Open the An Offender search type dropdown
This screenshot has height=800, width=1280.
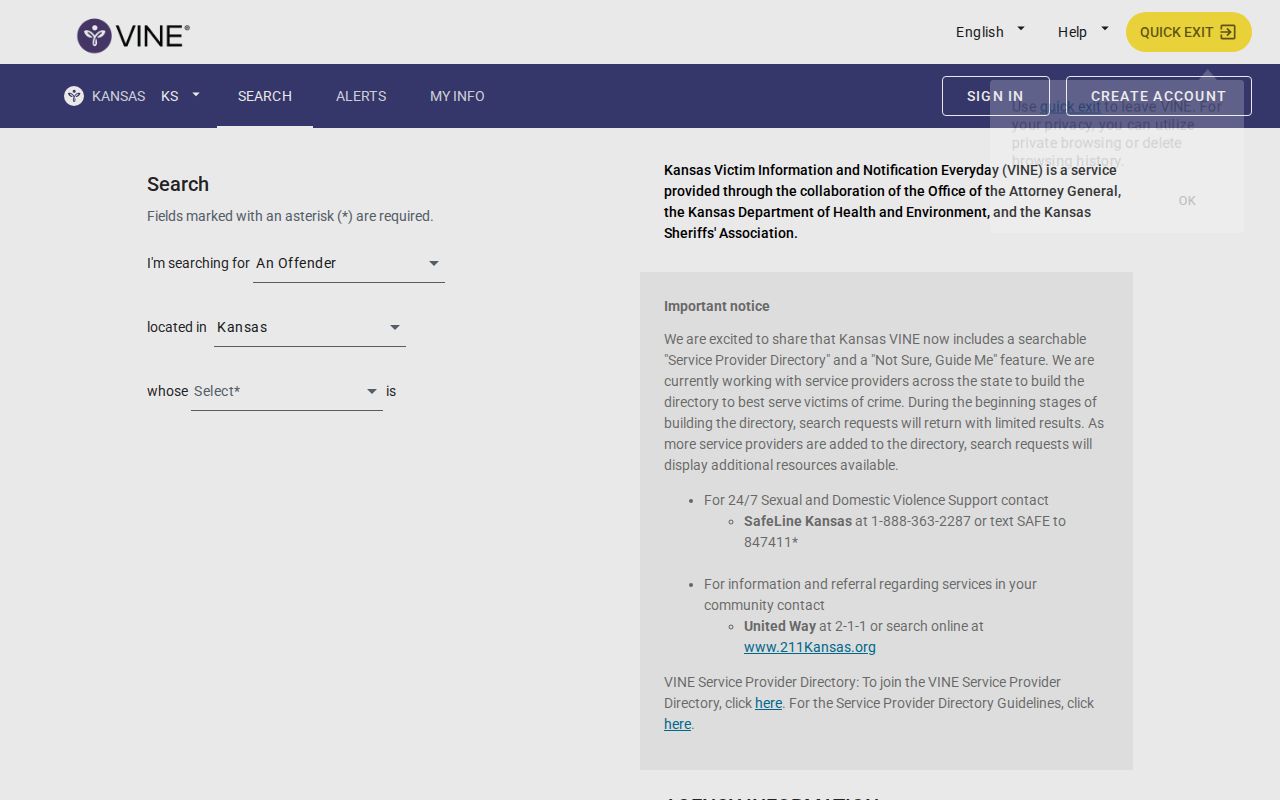(349, 263)
